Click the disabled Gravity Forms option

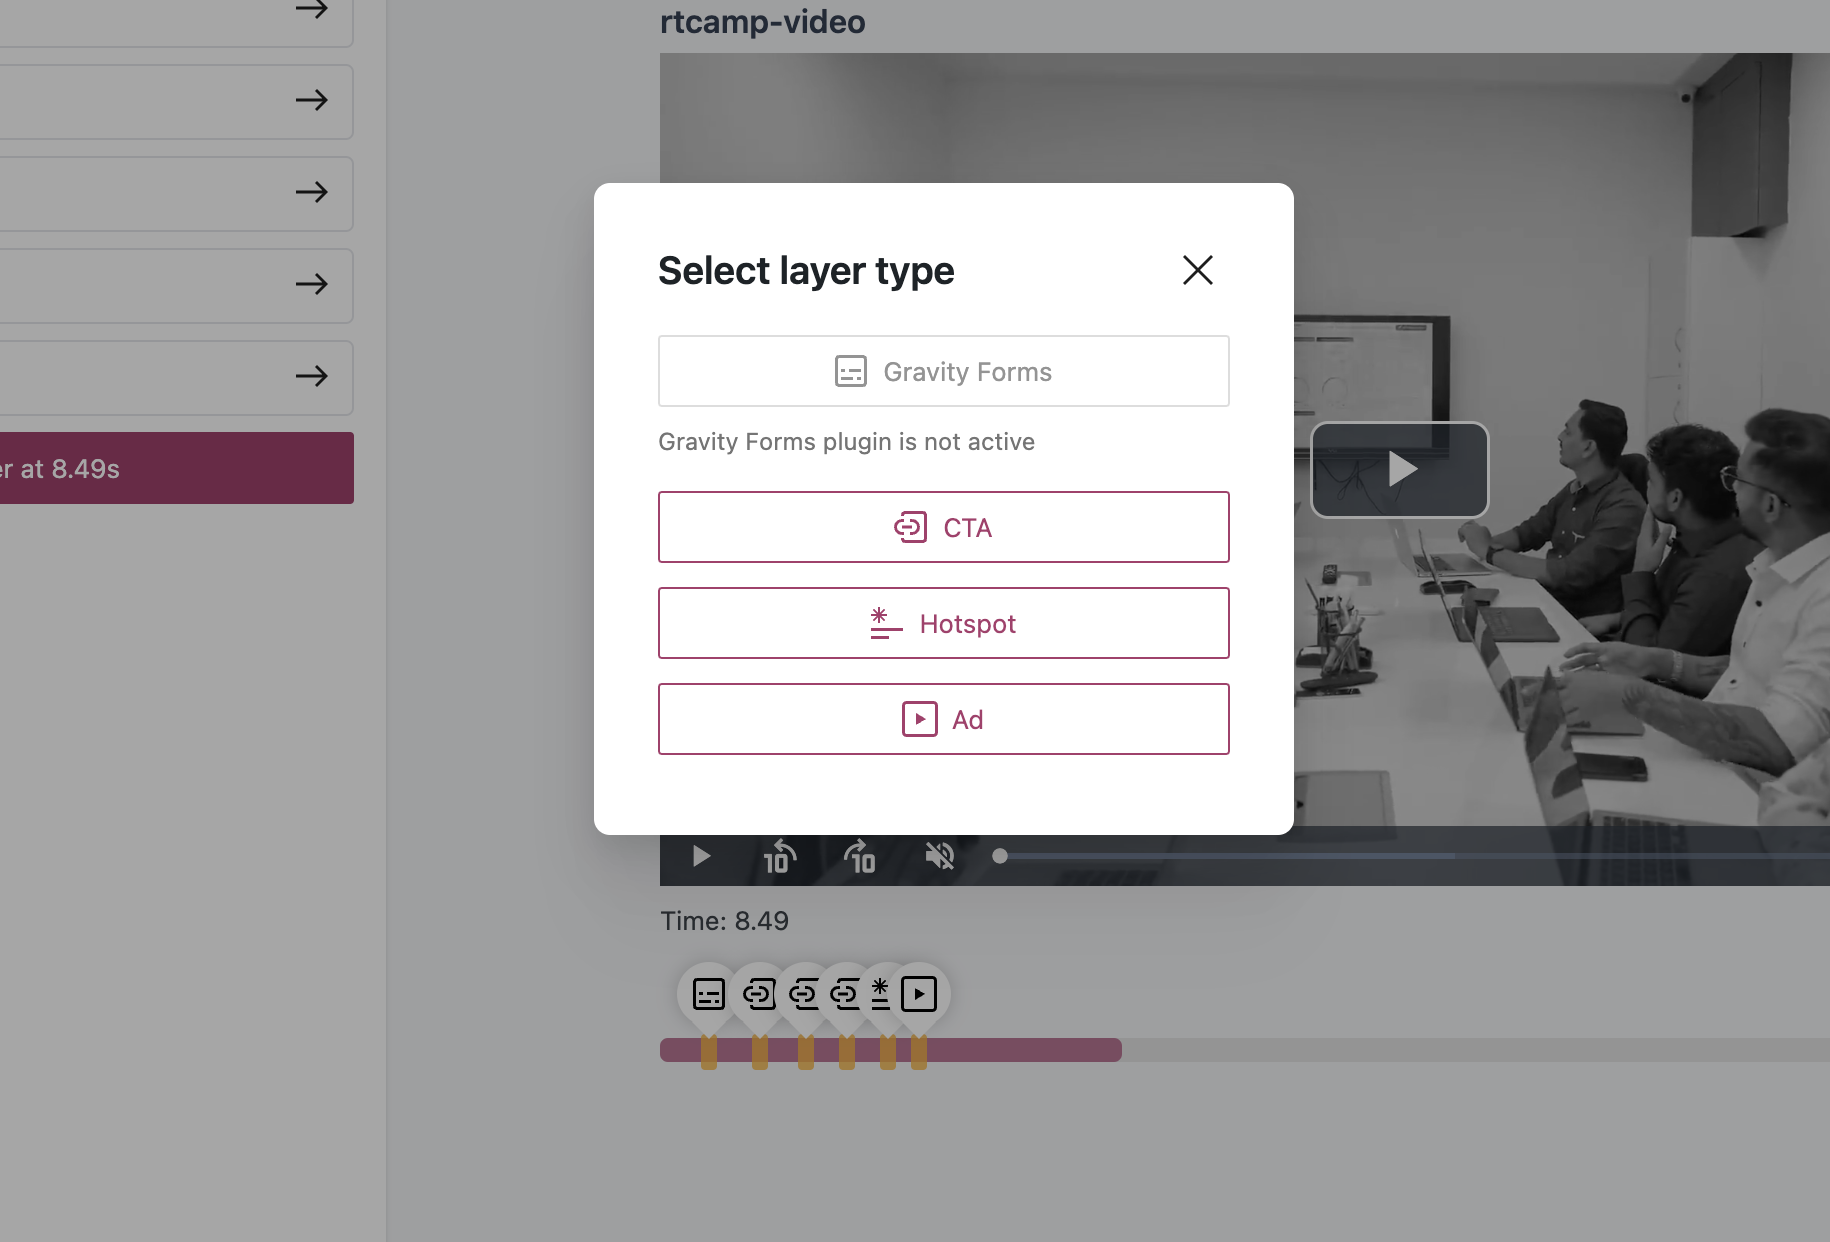point(943,371)
